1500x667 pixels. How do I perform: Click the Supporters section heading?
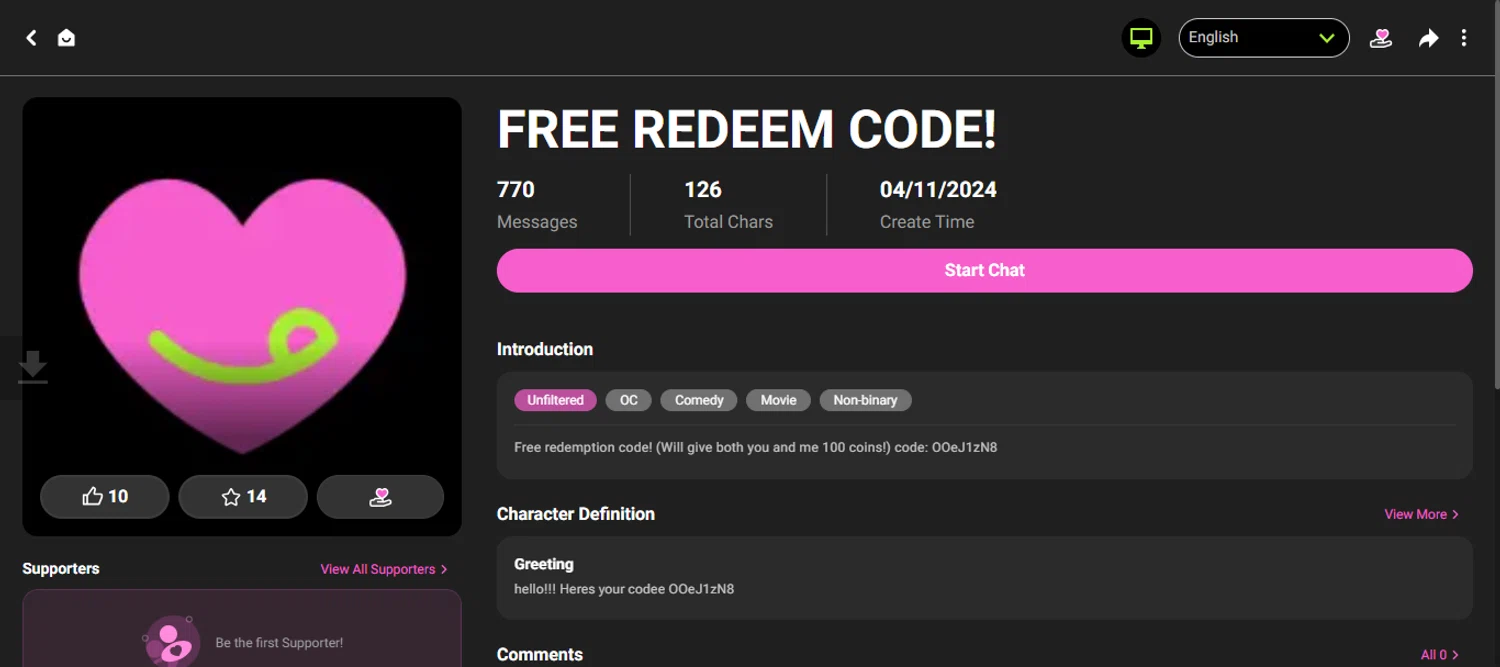pos(61,568)
